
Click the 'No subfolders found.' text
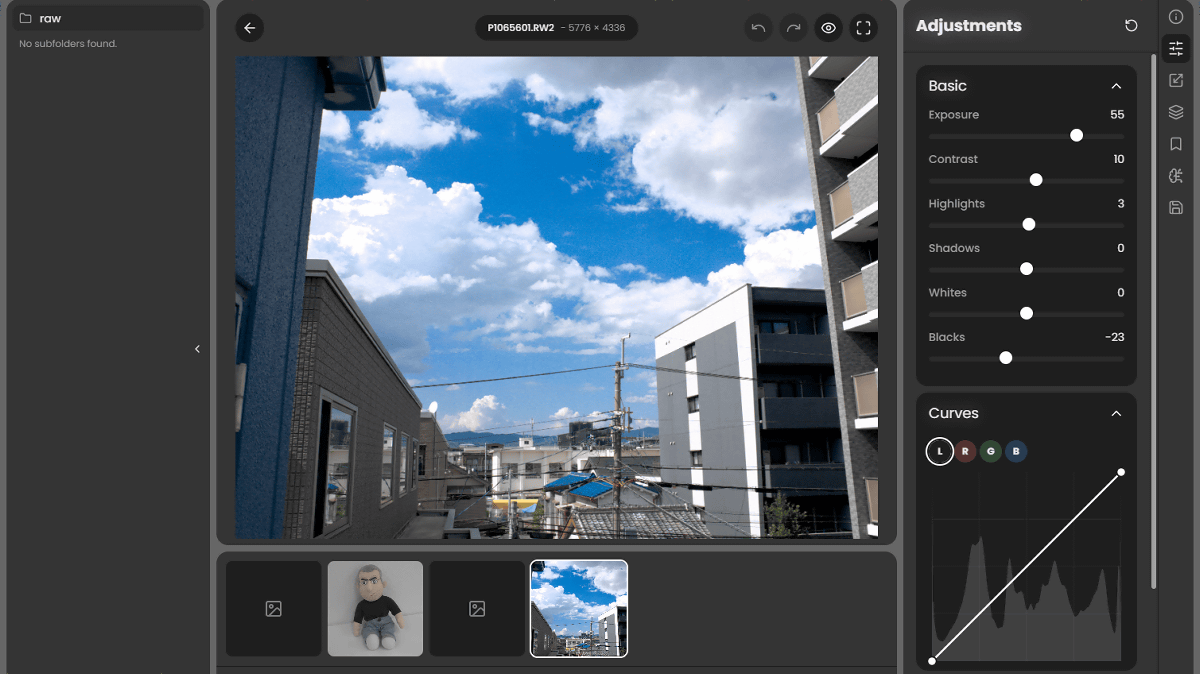coord(68,44)
